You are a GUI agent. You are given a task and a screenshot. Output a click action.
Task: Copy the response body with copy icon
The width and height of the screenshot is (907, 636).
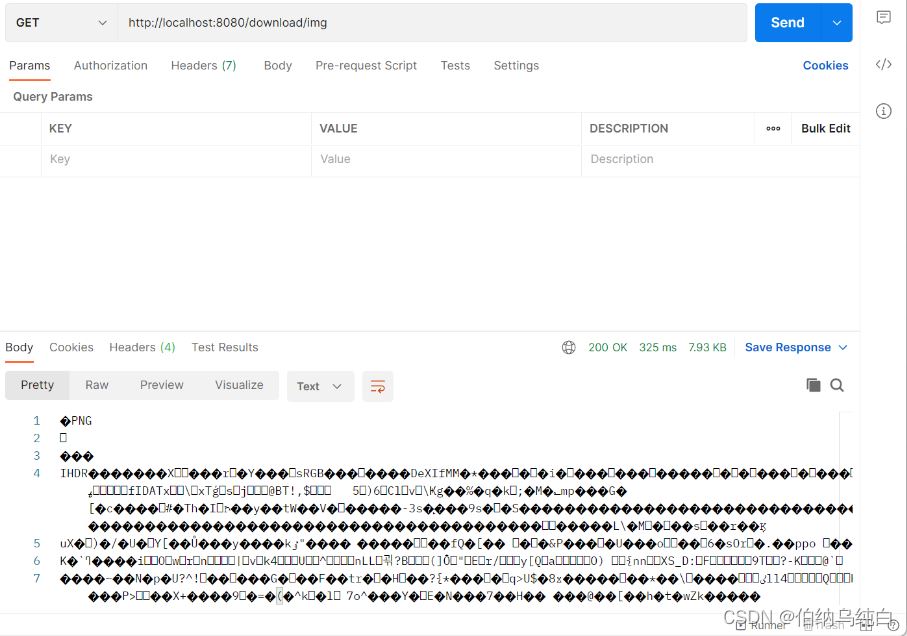click(x=813, y=385)
